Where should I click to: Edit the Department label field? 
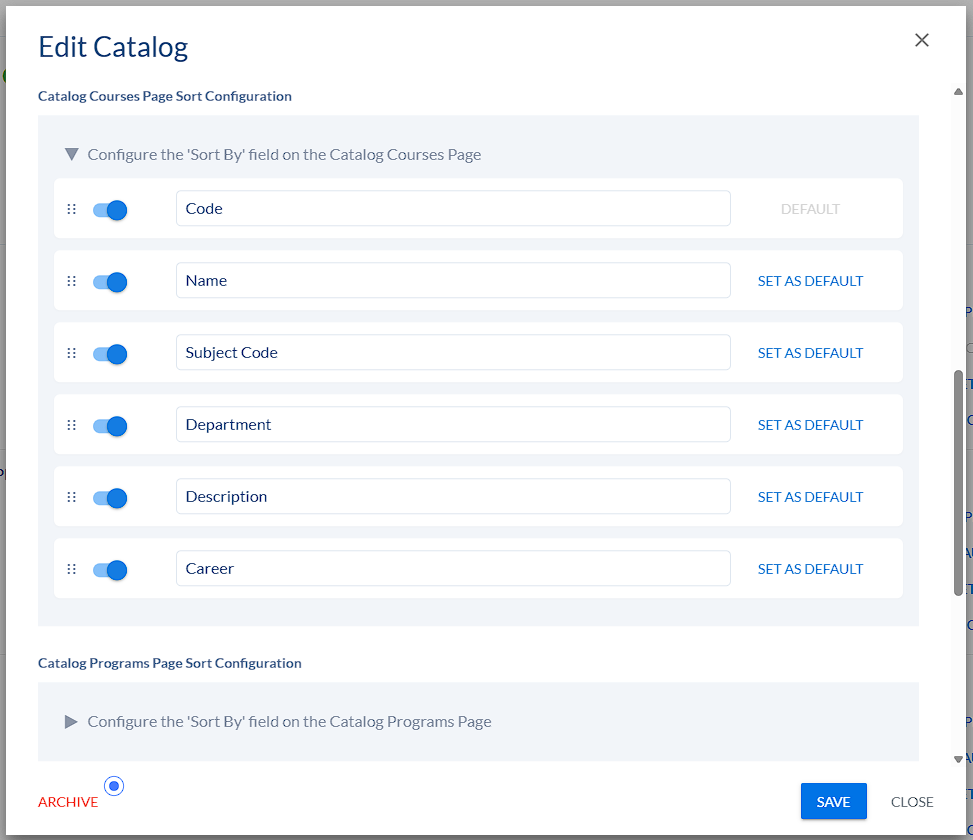click(x=453, y=424)
